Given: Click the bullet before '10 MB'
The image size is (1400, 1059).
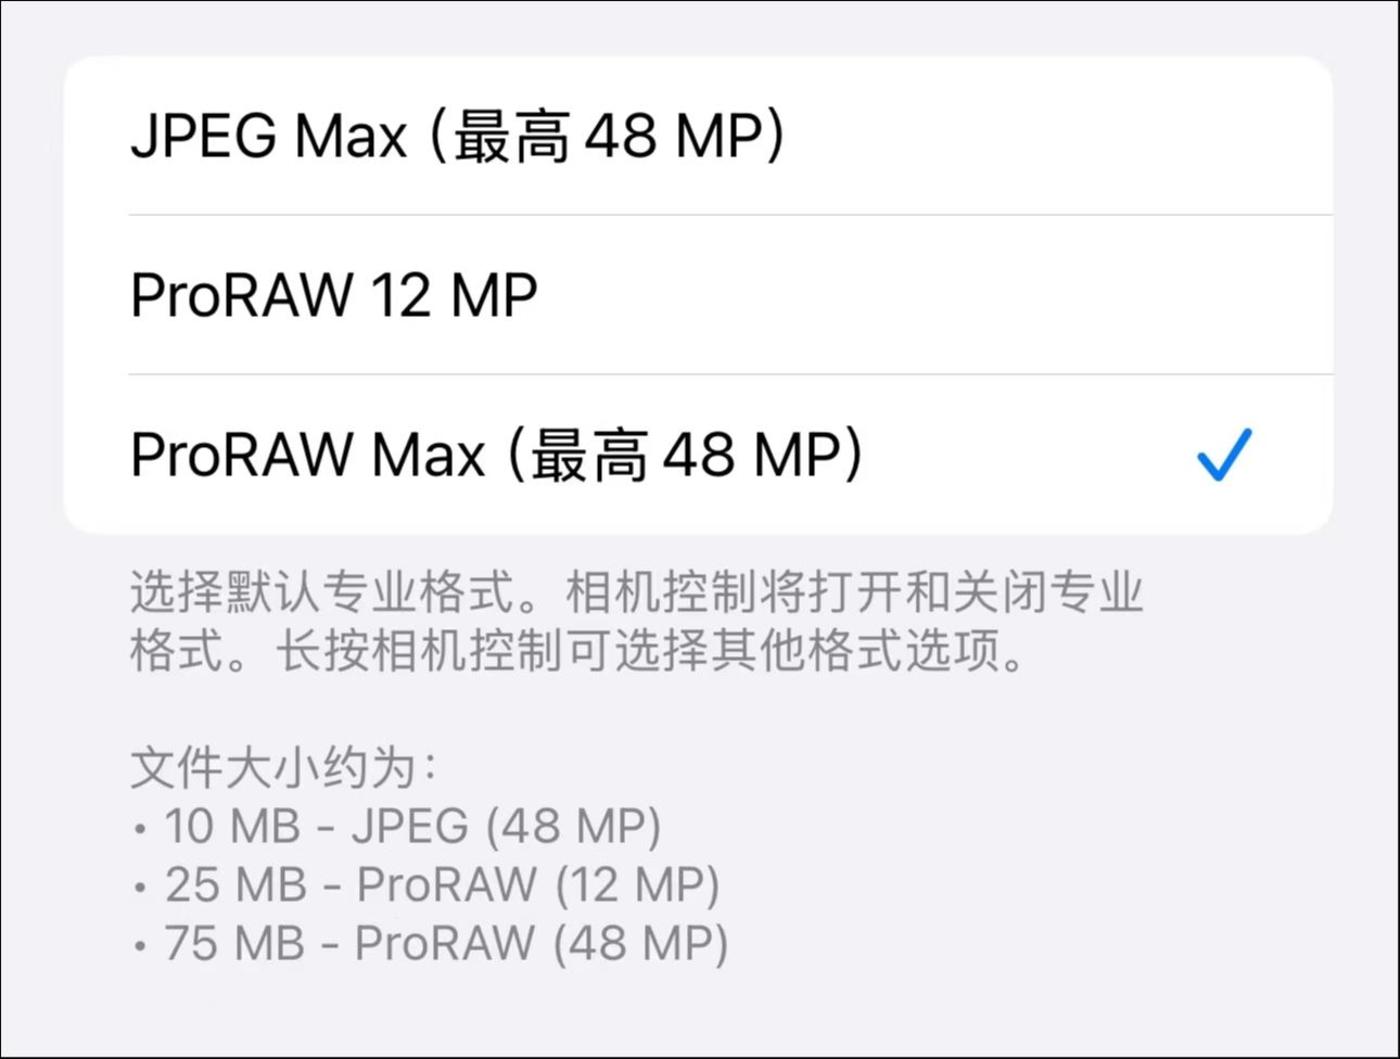Looking at the screenshot, I should pyautogui.click(x=140, y=830).
